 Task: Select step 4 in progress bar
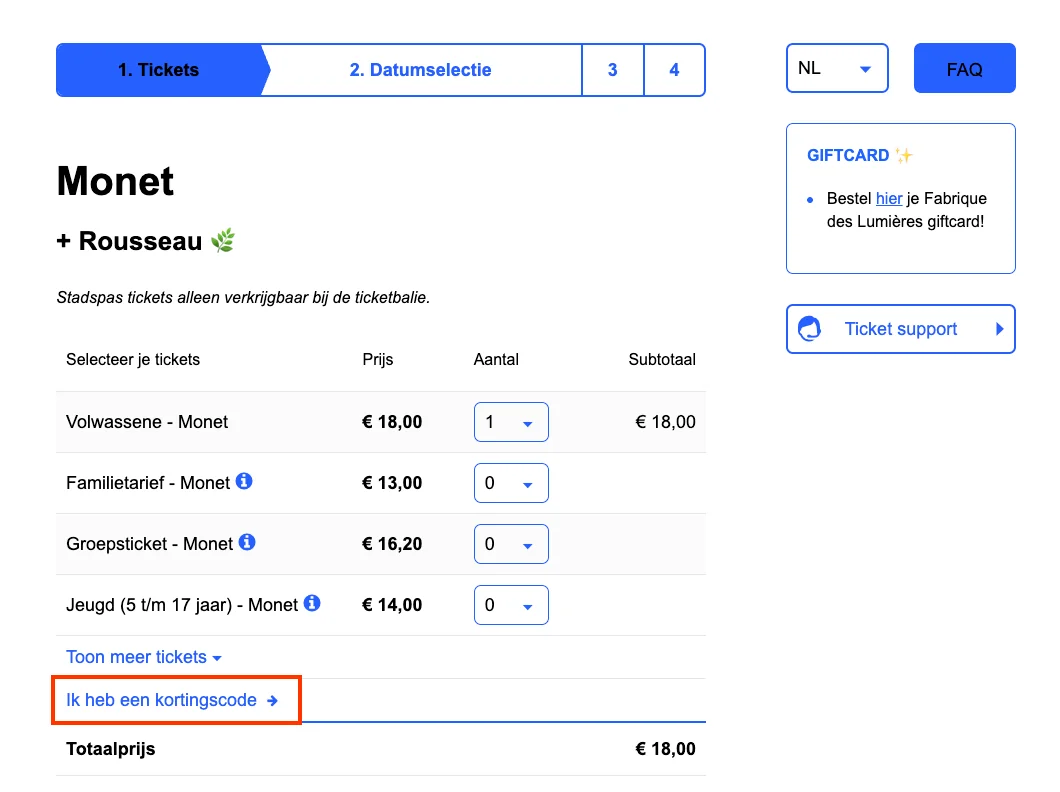674,70
